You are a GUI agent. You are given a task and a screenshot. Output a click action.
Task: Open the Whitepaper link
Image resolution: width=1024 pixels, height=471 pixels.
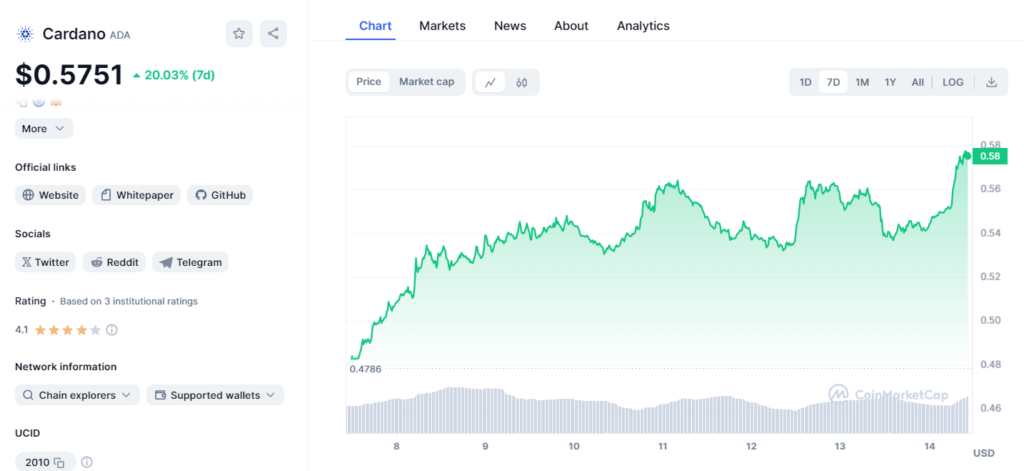[x=136, y=195]
